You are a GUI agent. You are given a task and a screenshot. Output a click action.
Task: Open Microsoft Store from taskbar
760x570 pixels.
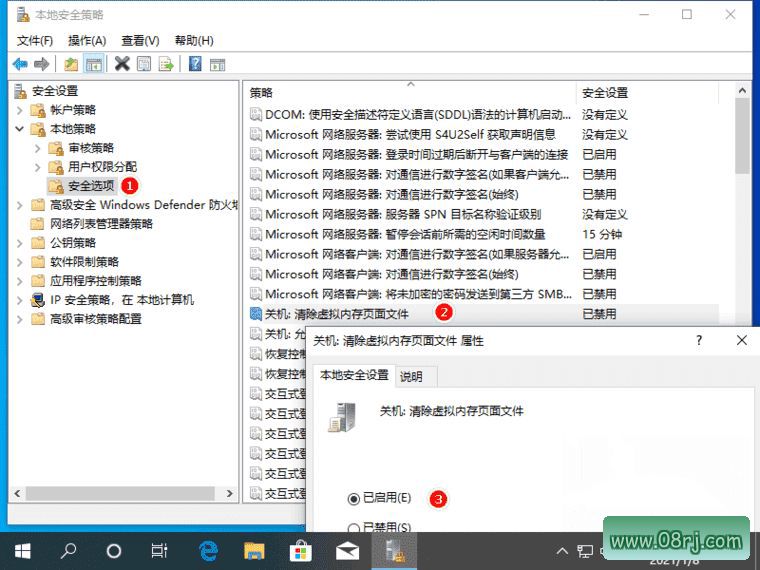pyautogui.click(x=301, y=551)
